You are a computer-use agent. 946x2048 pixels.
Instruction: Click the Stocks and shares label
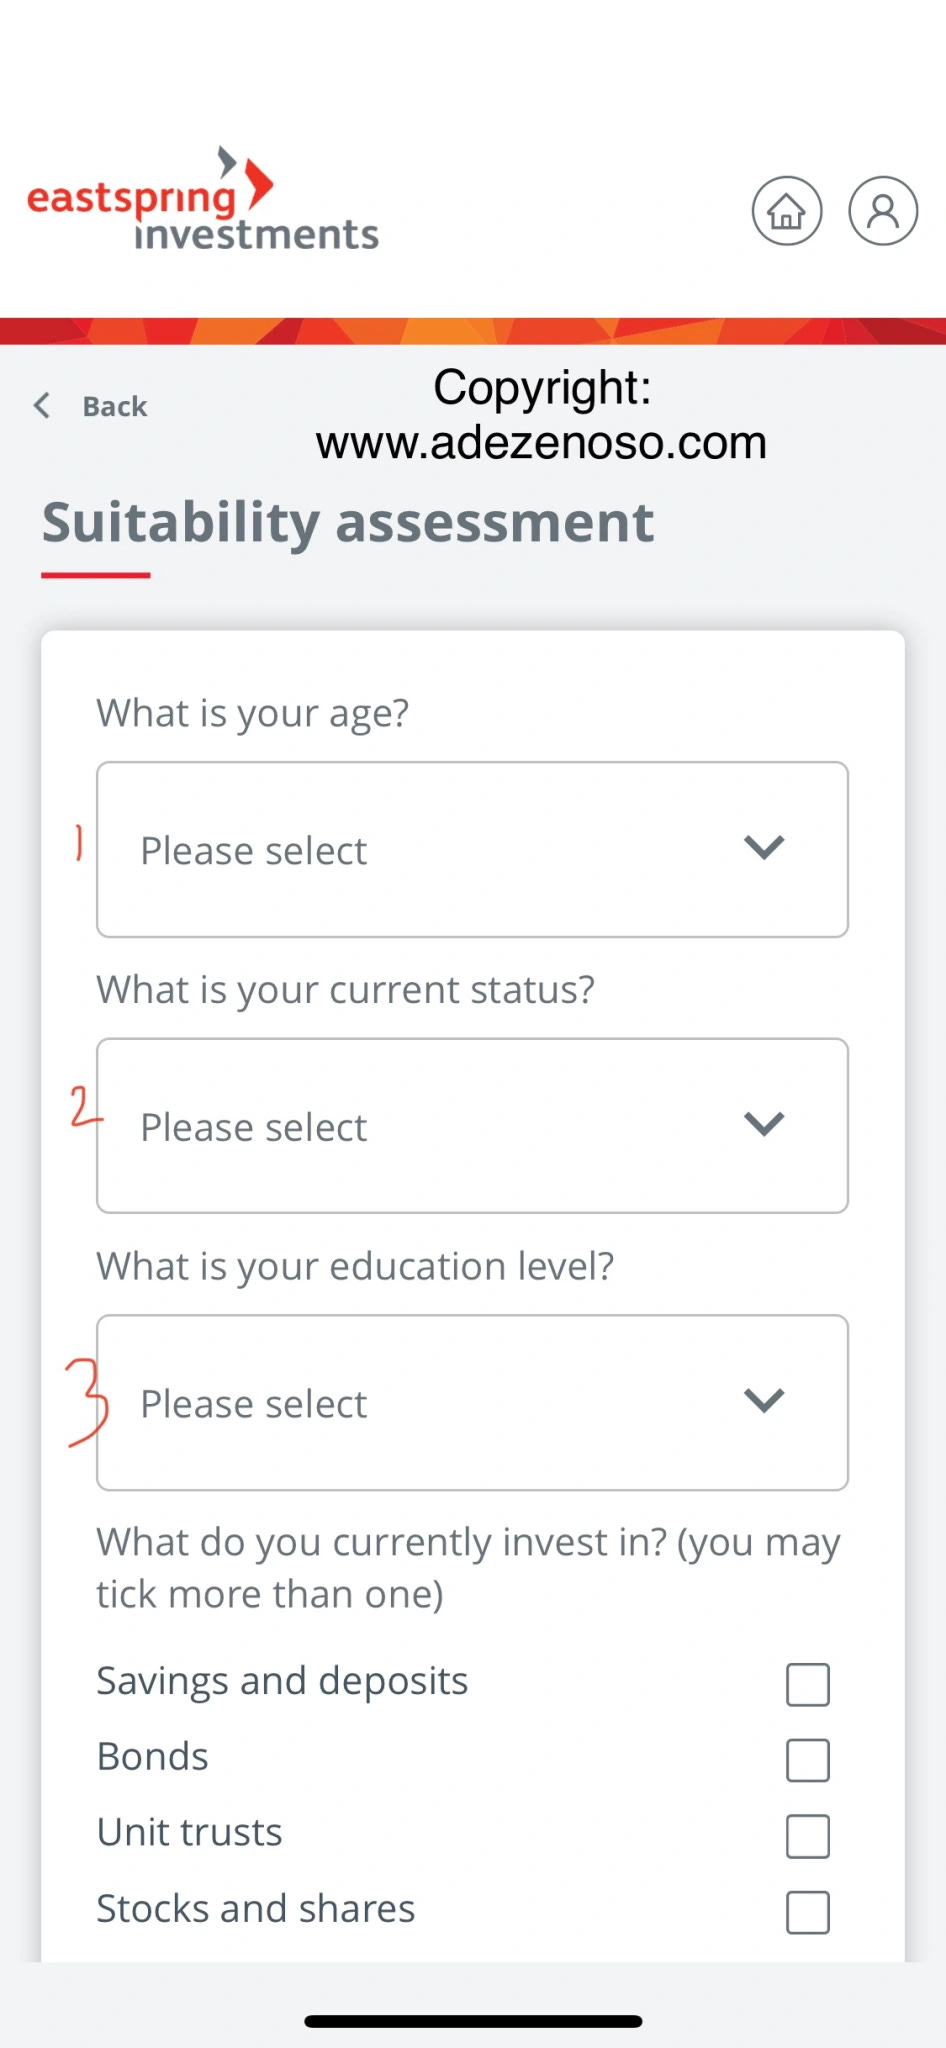pyautogui.click(x=256, y=1909)
